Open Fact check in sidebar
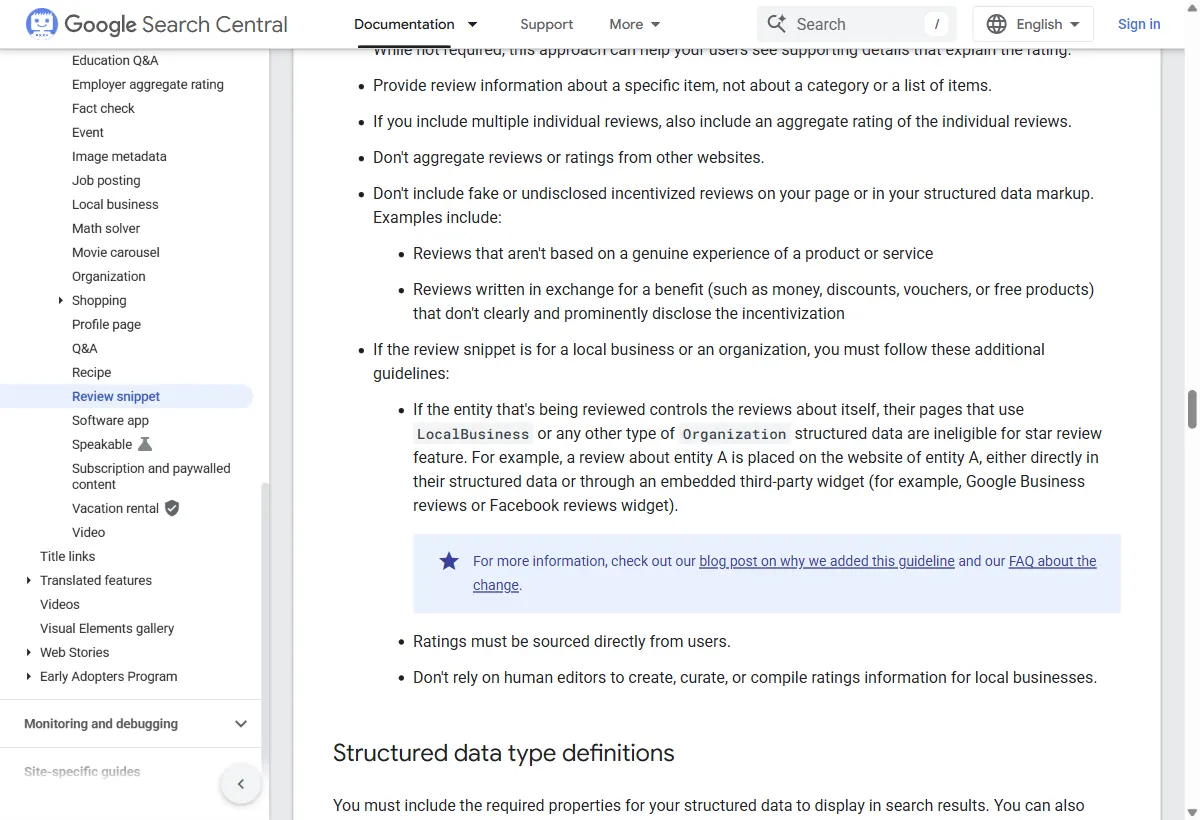Screen dimensions: 1200x820 tap(103, 108)
